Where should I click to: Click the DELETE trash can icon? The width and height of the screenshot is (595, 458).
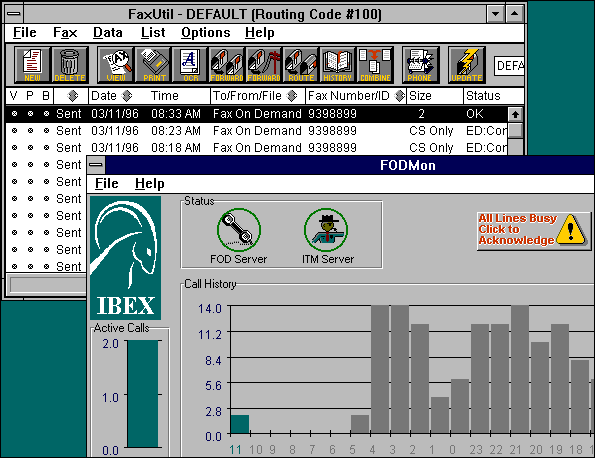(70, 65)
